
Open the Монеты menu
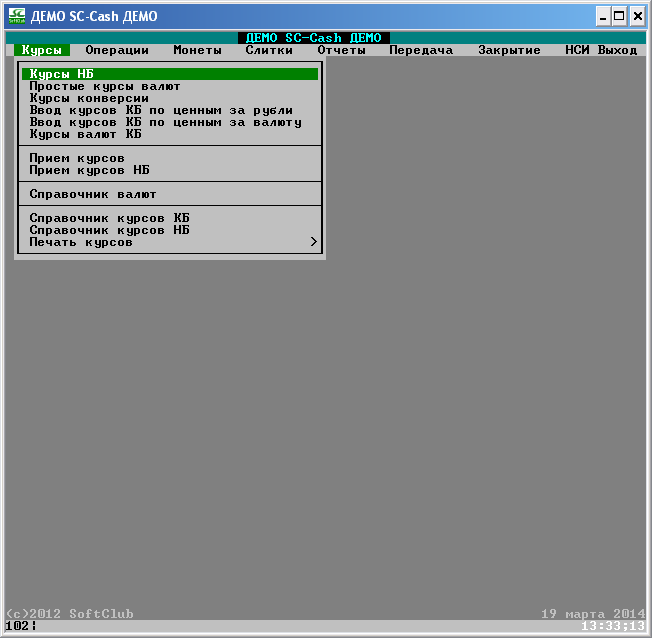[x=197, y=50]
